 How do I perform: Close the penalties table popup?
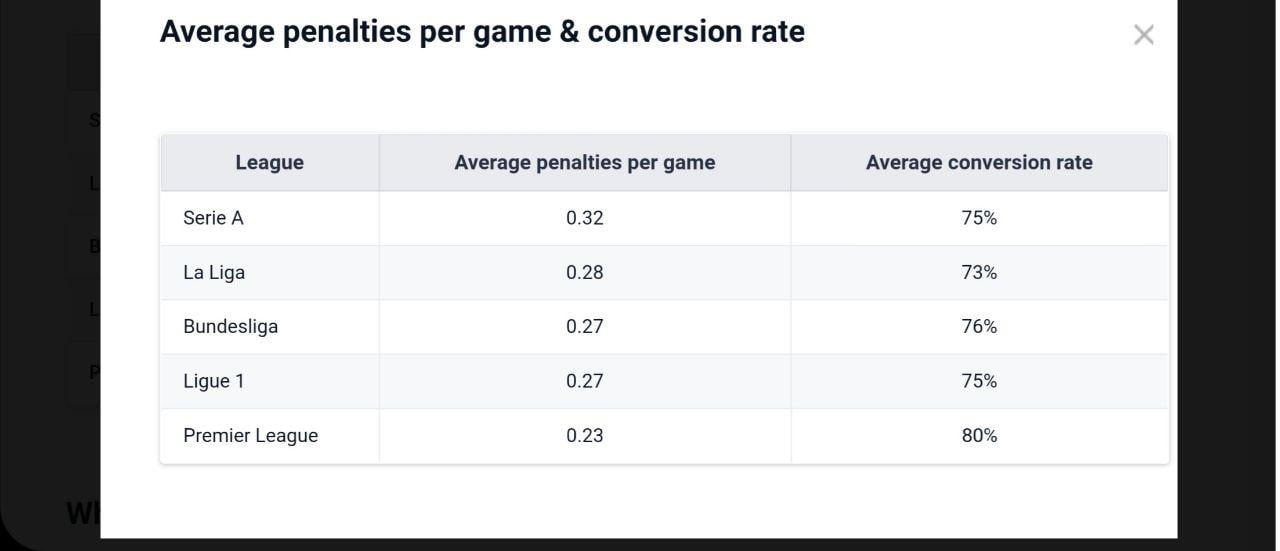click(x=1143, y=35)
